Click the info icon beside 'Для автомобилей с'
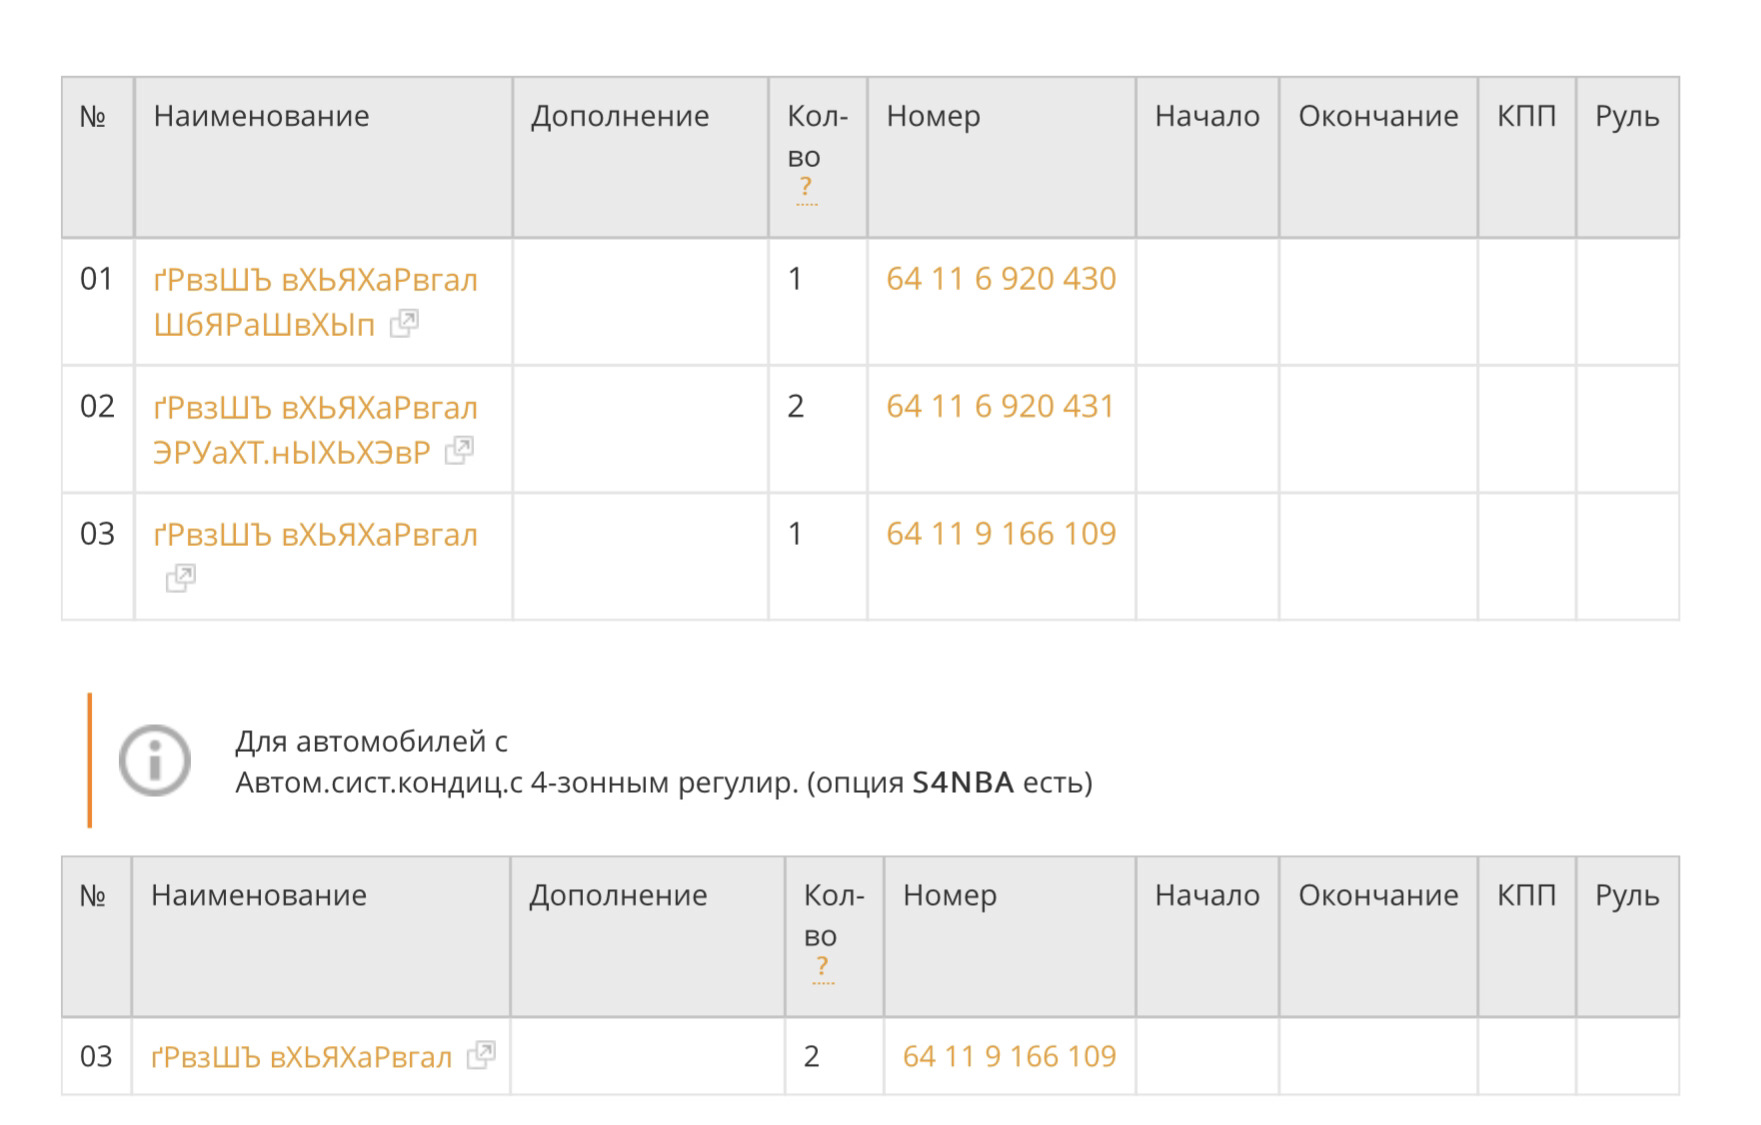The height and width of the screenshot is (1125, 1761). pos(155,761)
